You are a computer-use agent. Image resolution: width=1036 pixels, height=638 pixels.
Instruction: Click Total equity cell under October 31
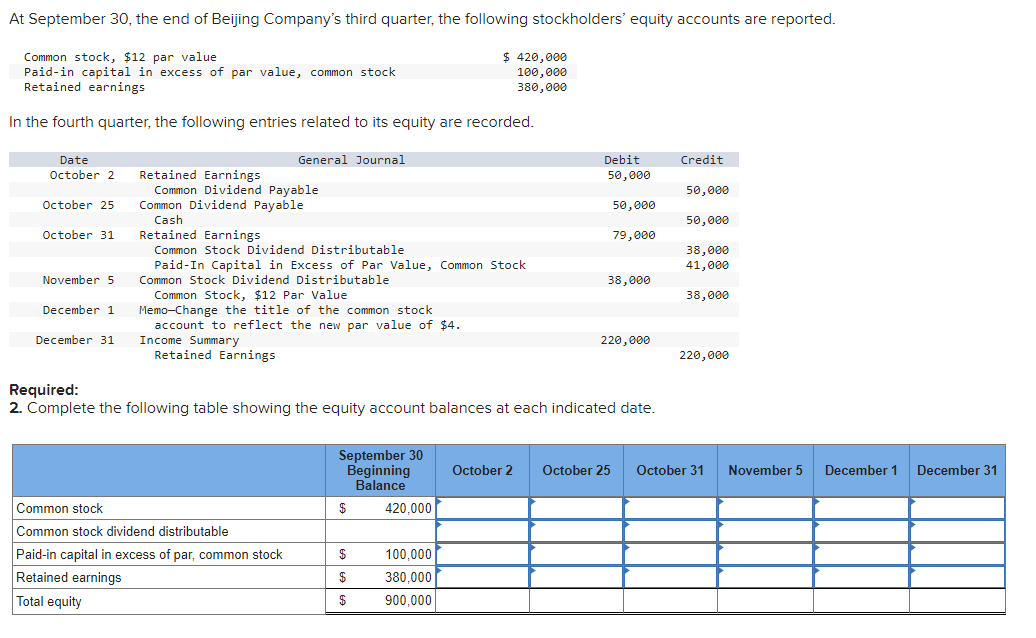670,601
